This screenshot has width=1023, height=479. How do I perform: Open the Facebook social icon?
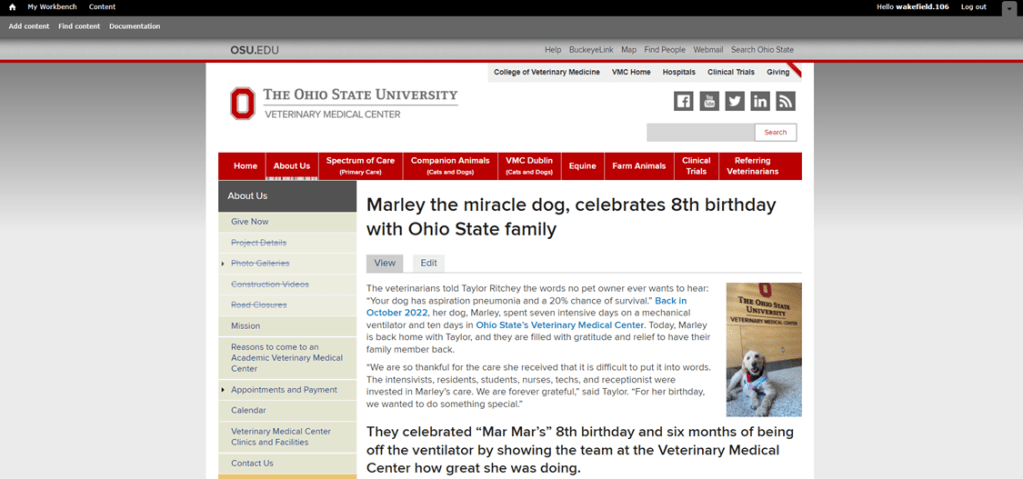coord(684,101)
